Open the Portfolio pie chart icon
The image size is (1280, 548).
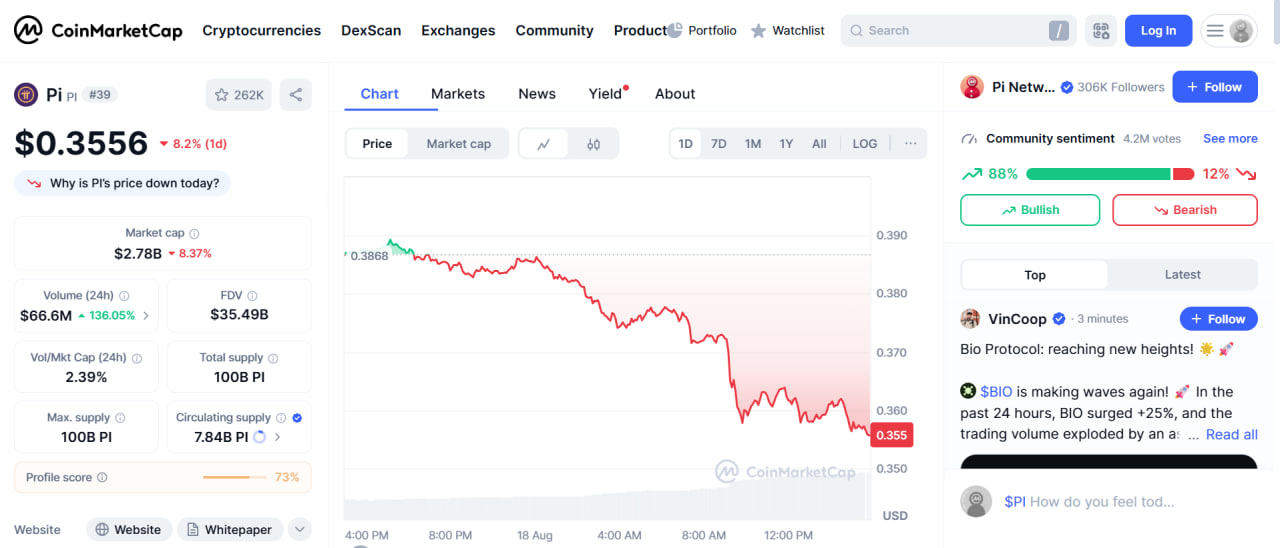[675, 31]
